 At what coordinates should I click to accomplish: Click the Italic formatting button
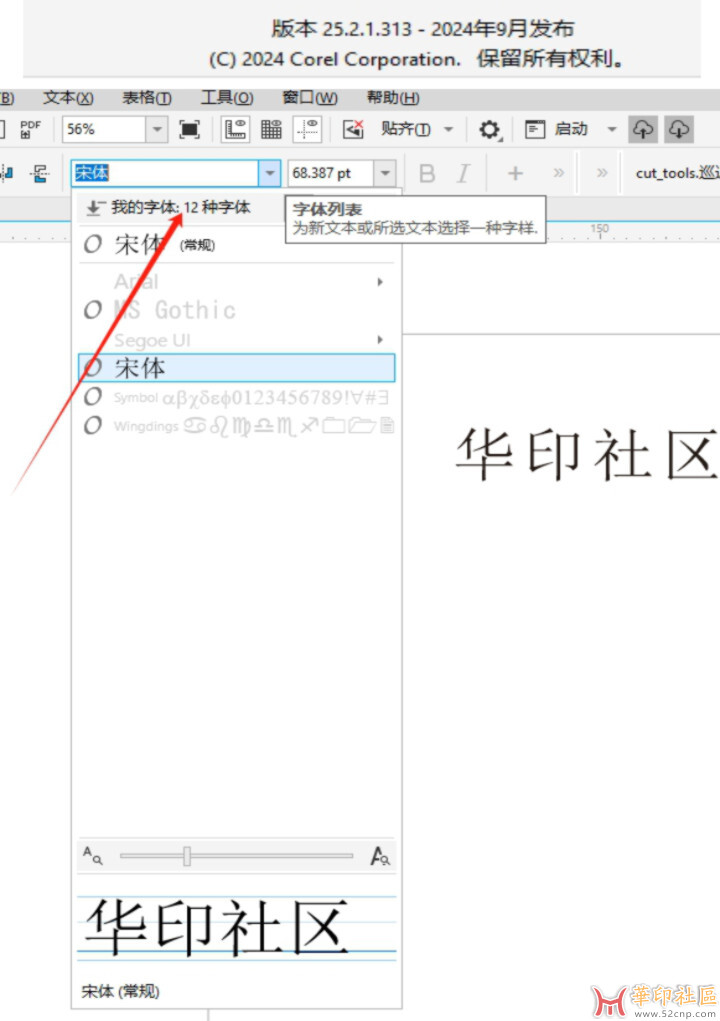click(x=463, y=173)
